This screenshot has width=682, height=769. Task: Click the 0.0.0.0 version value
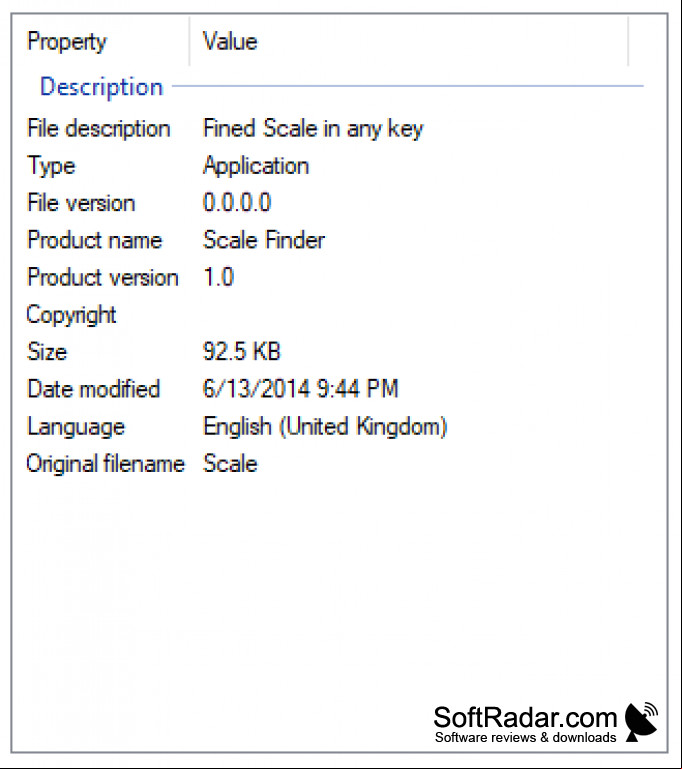pyautogui.click(x=237, y=203)
